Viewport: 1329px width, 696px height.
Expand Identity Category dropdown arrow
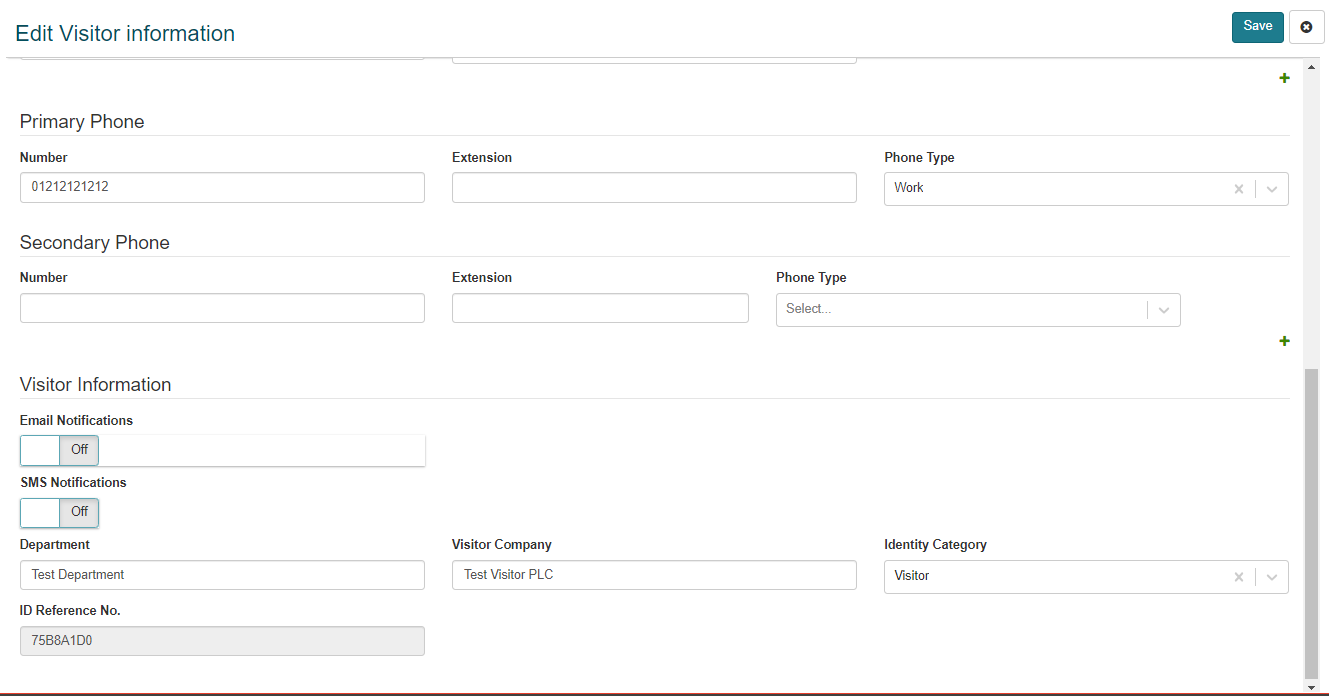(1272, 577)
